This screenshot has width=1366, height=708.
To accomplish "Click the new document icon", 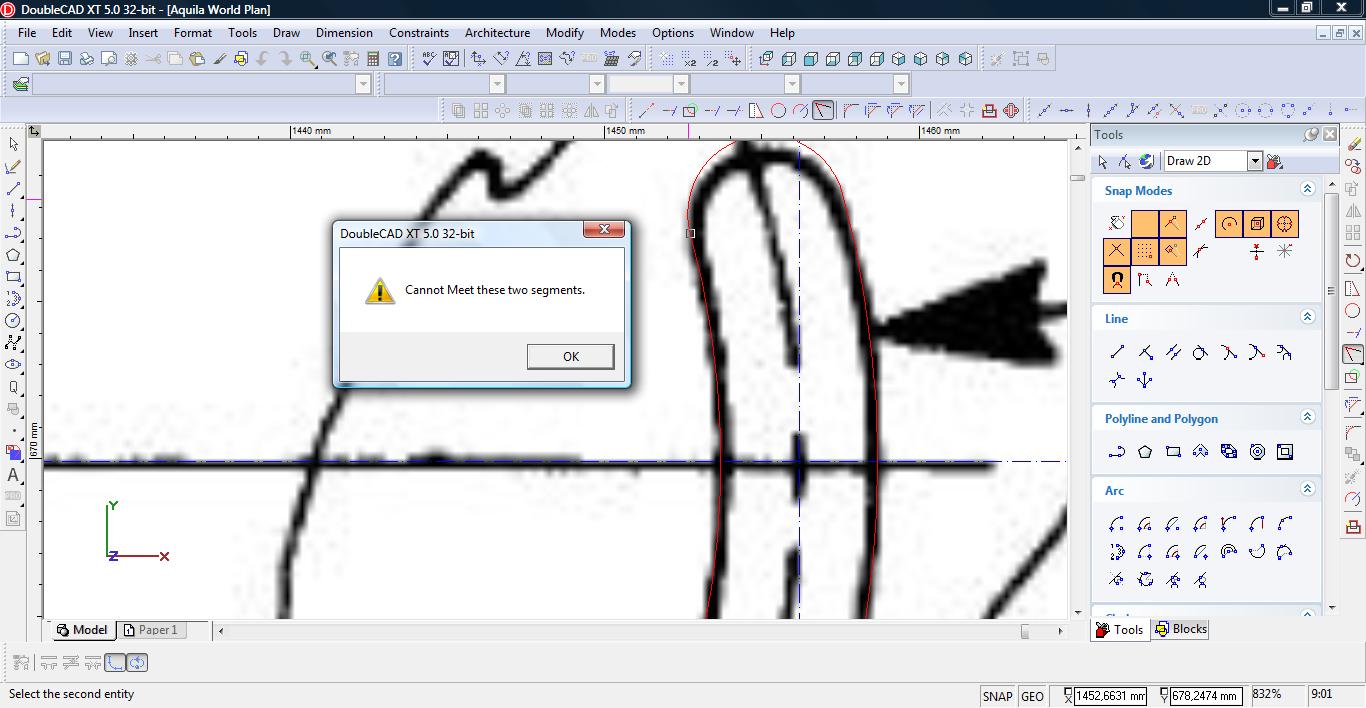I will tap(20, 59).
